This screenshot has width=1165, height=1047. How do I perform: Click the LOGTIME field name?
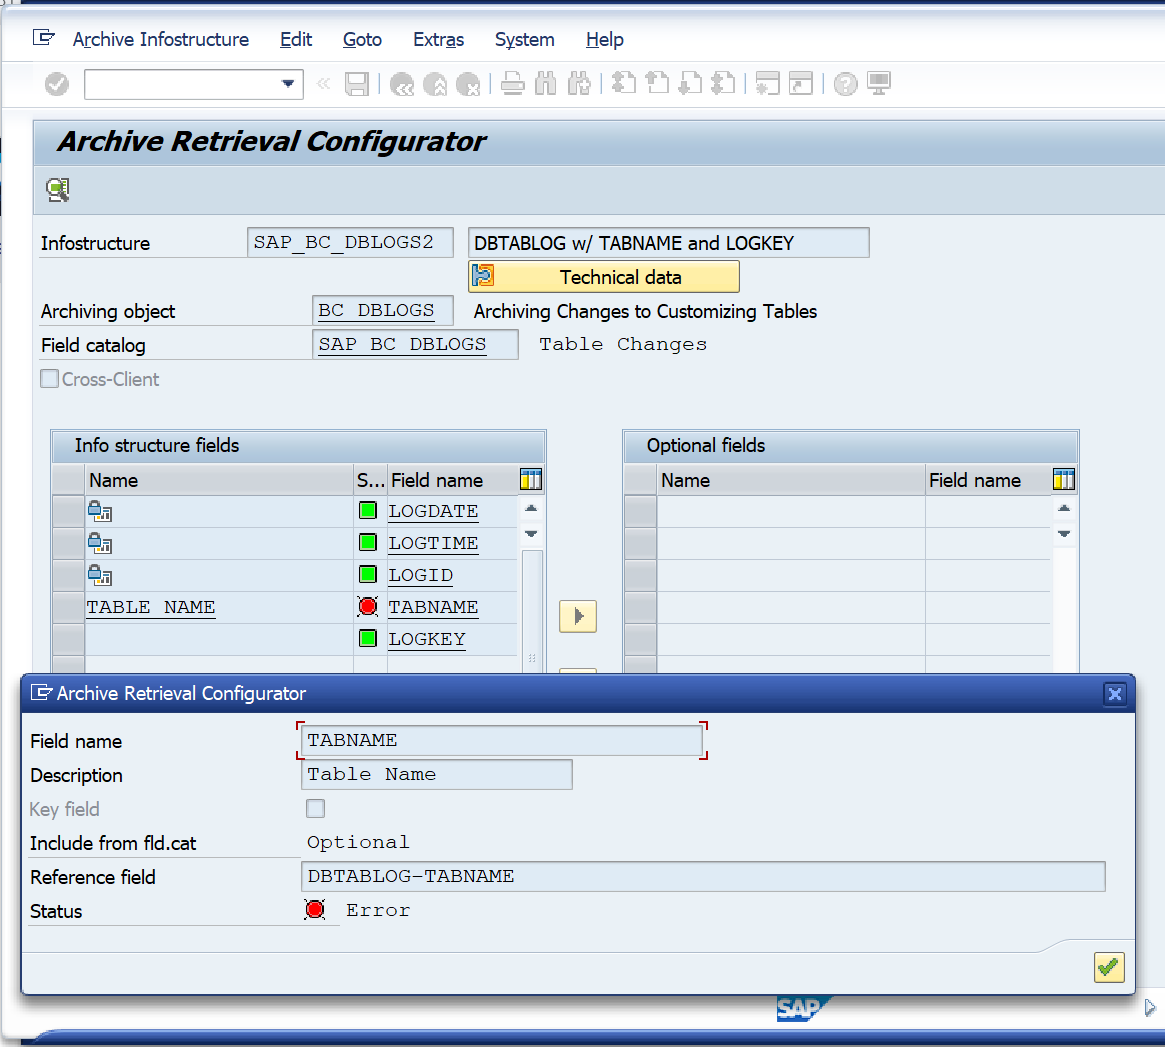click(433, 544)
